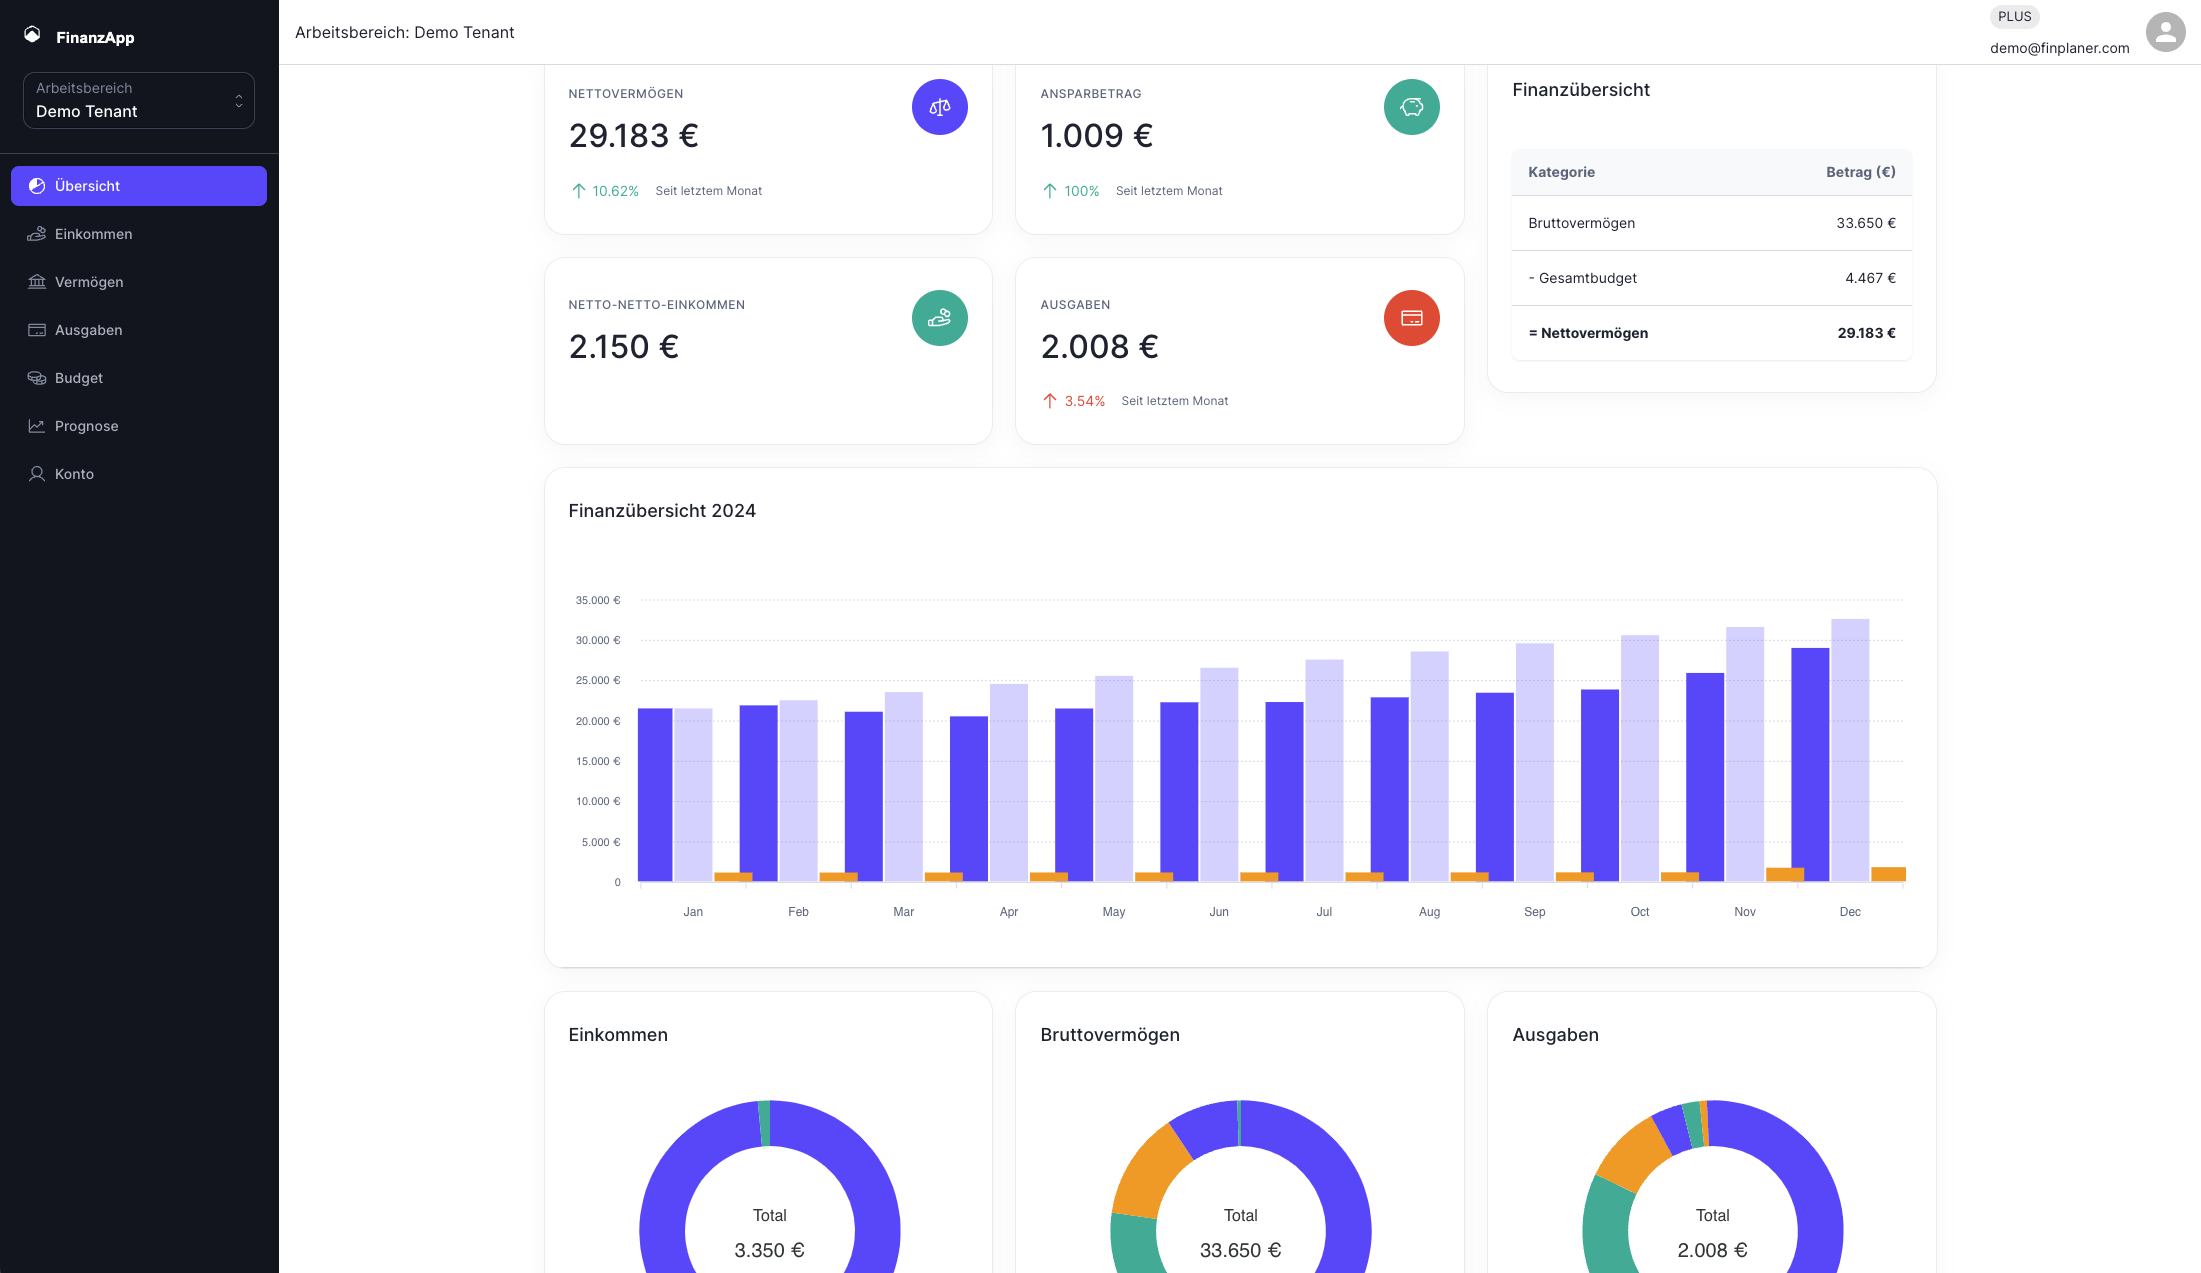Navigate to Ausgaben in sidebar
This screenshot has width=2201, height=1273.
(x=139, y=330)
